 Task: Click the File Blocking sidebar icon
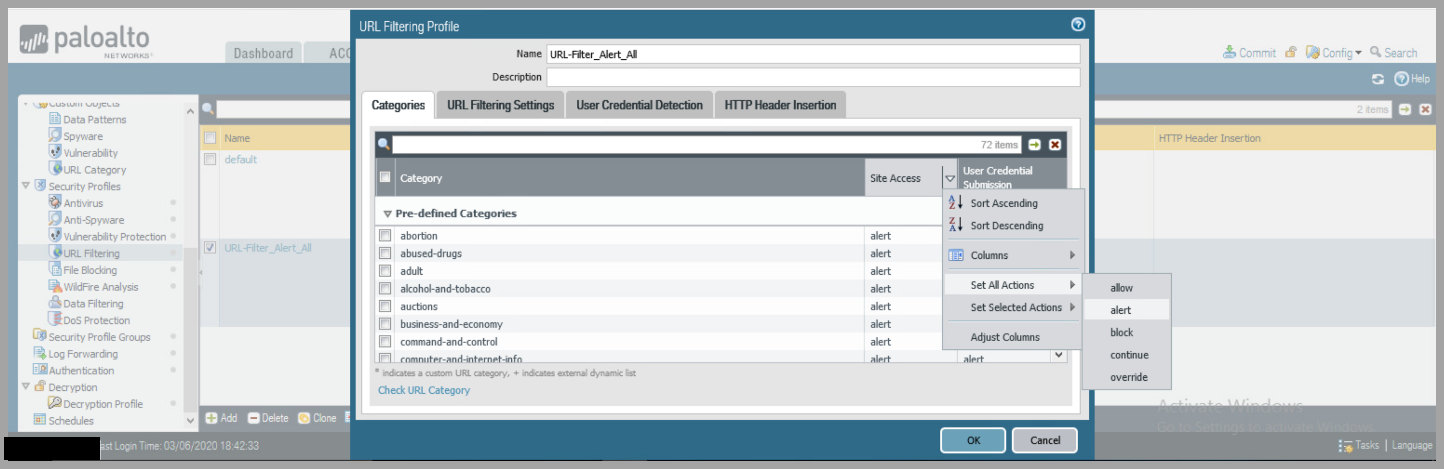pos(56,270)
